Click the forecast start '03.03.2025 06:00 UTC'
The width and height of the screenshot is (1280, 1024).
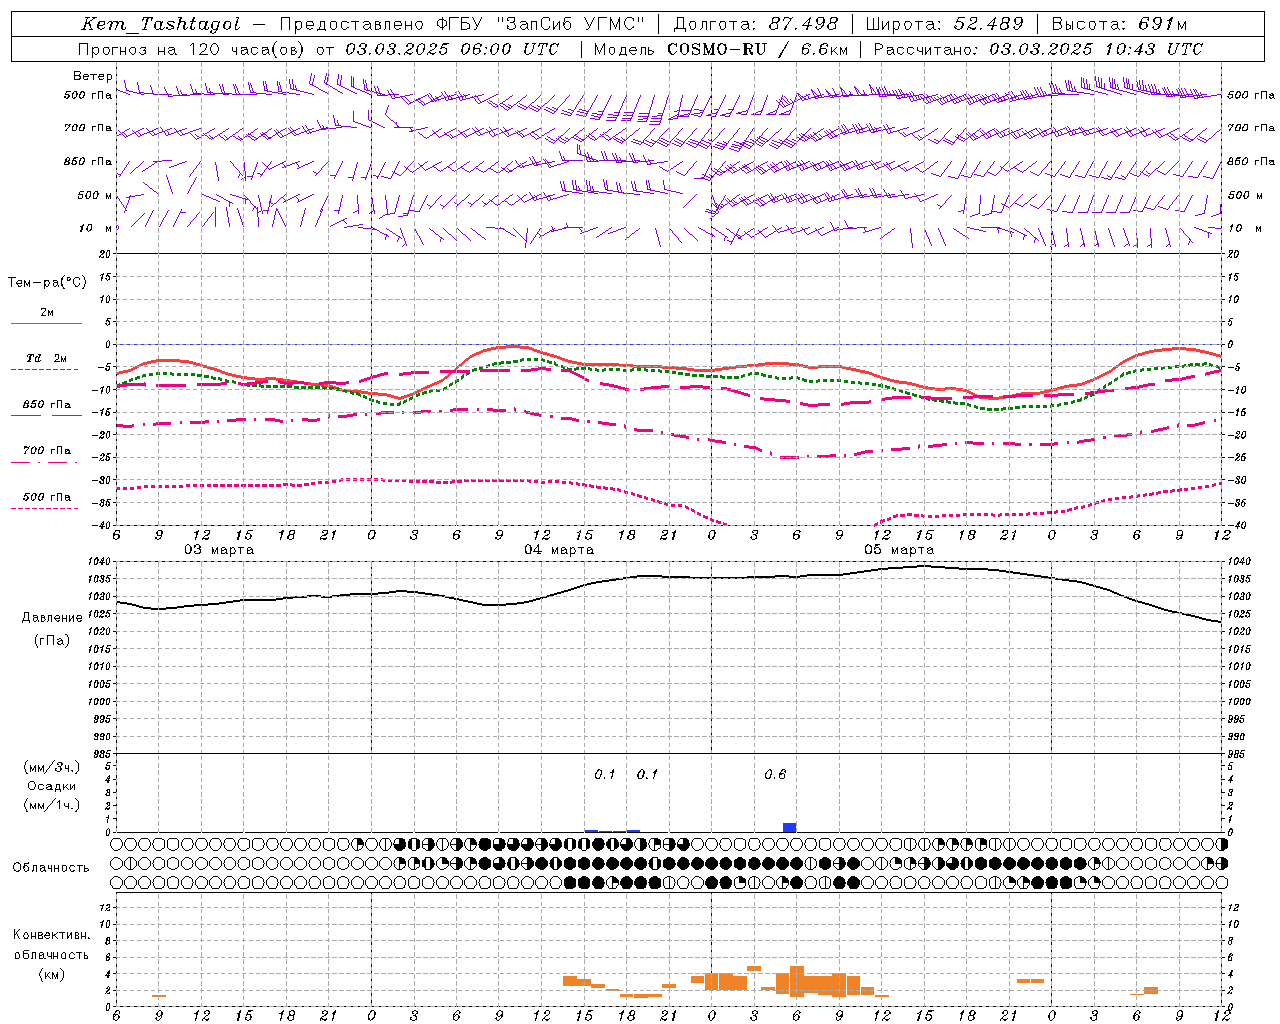[452, 49]
